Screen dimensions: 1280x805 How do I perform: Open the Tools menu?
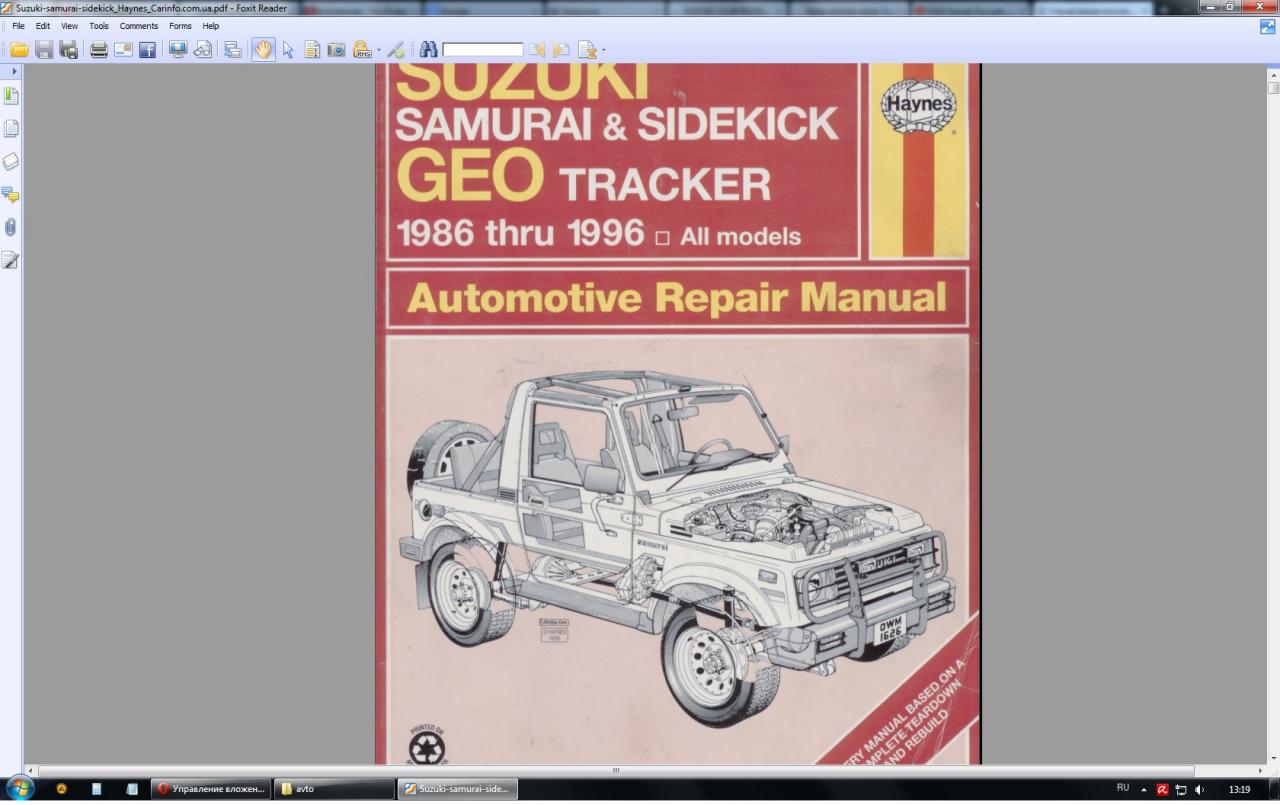(x=99, y=26)
